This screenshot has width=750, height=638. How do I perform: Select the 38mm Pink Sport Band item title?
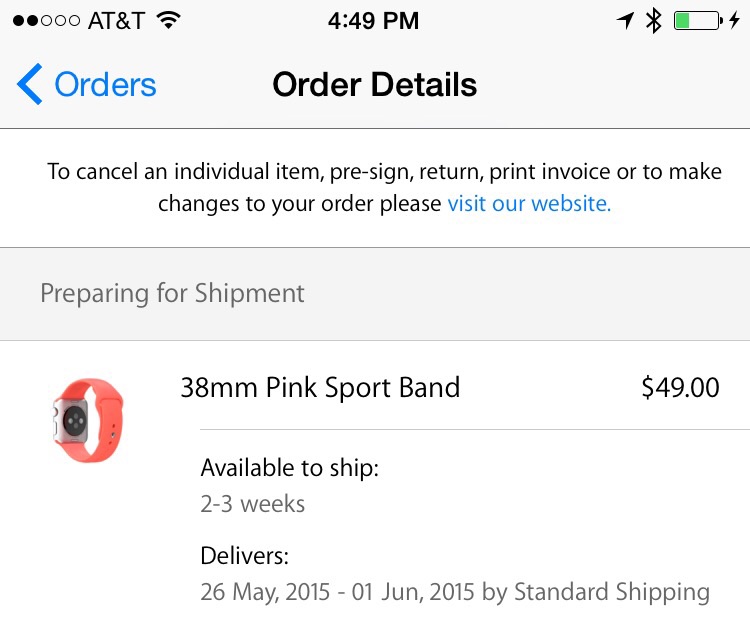320,387
